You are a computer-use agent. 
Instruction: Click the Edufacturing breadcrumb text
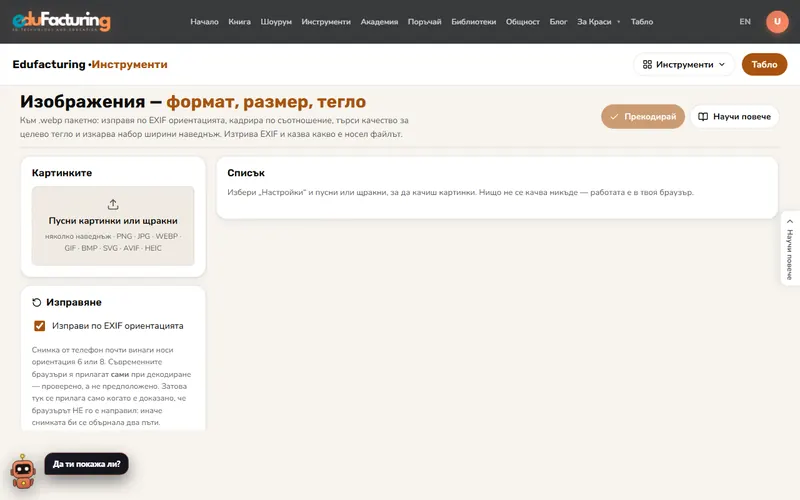[x=49, y=64]
